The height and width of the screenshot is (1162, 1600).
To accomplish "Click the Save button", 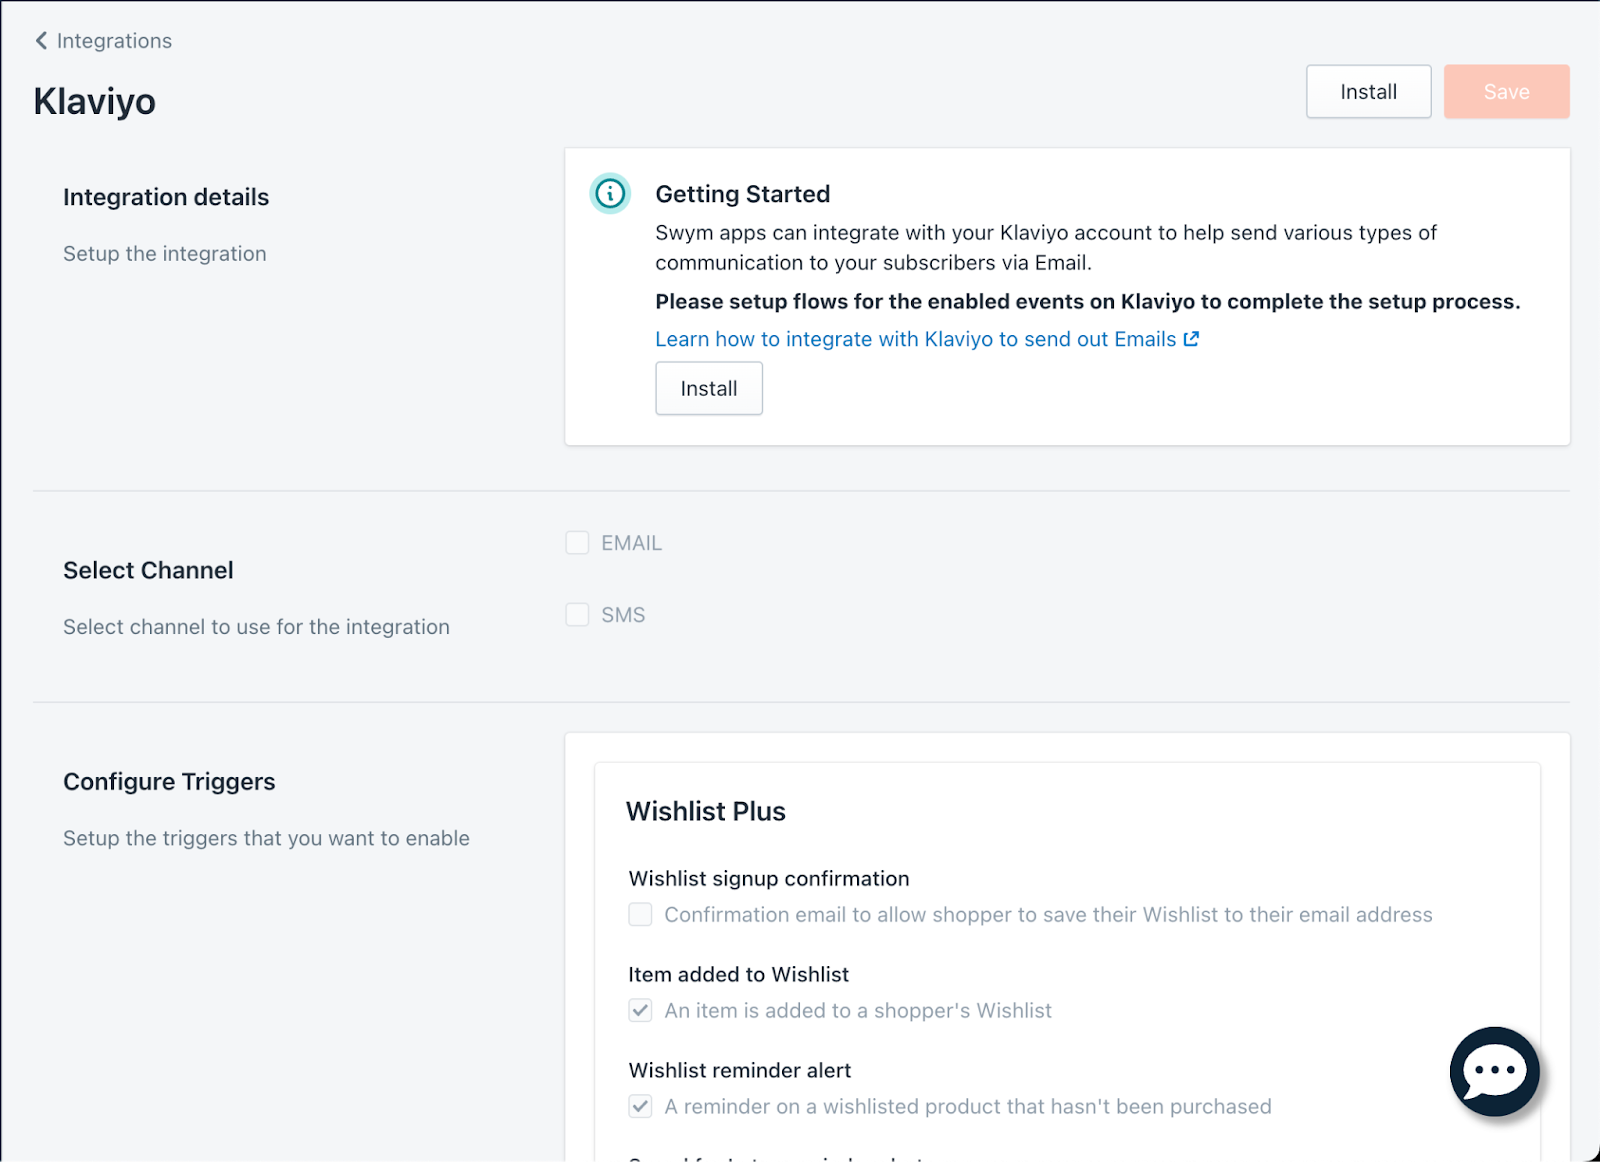I will [x=1506, y=92].
